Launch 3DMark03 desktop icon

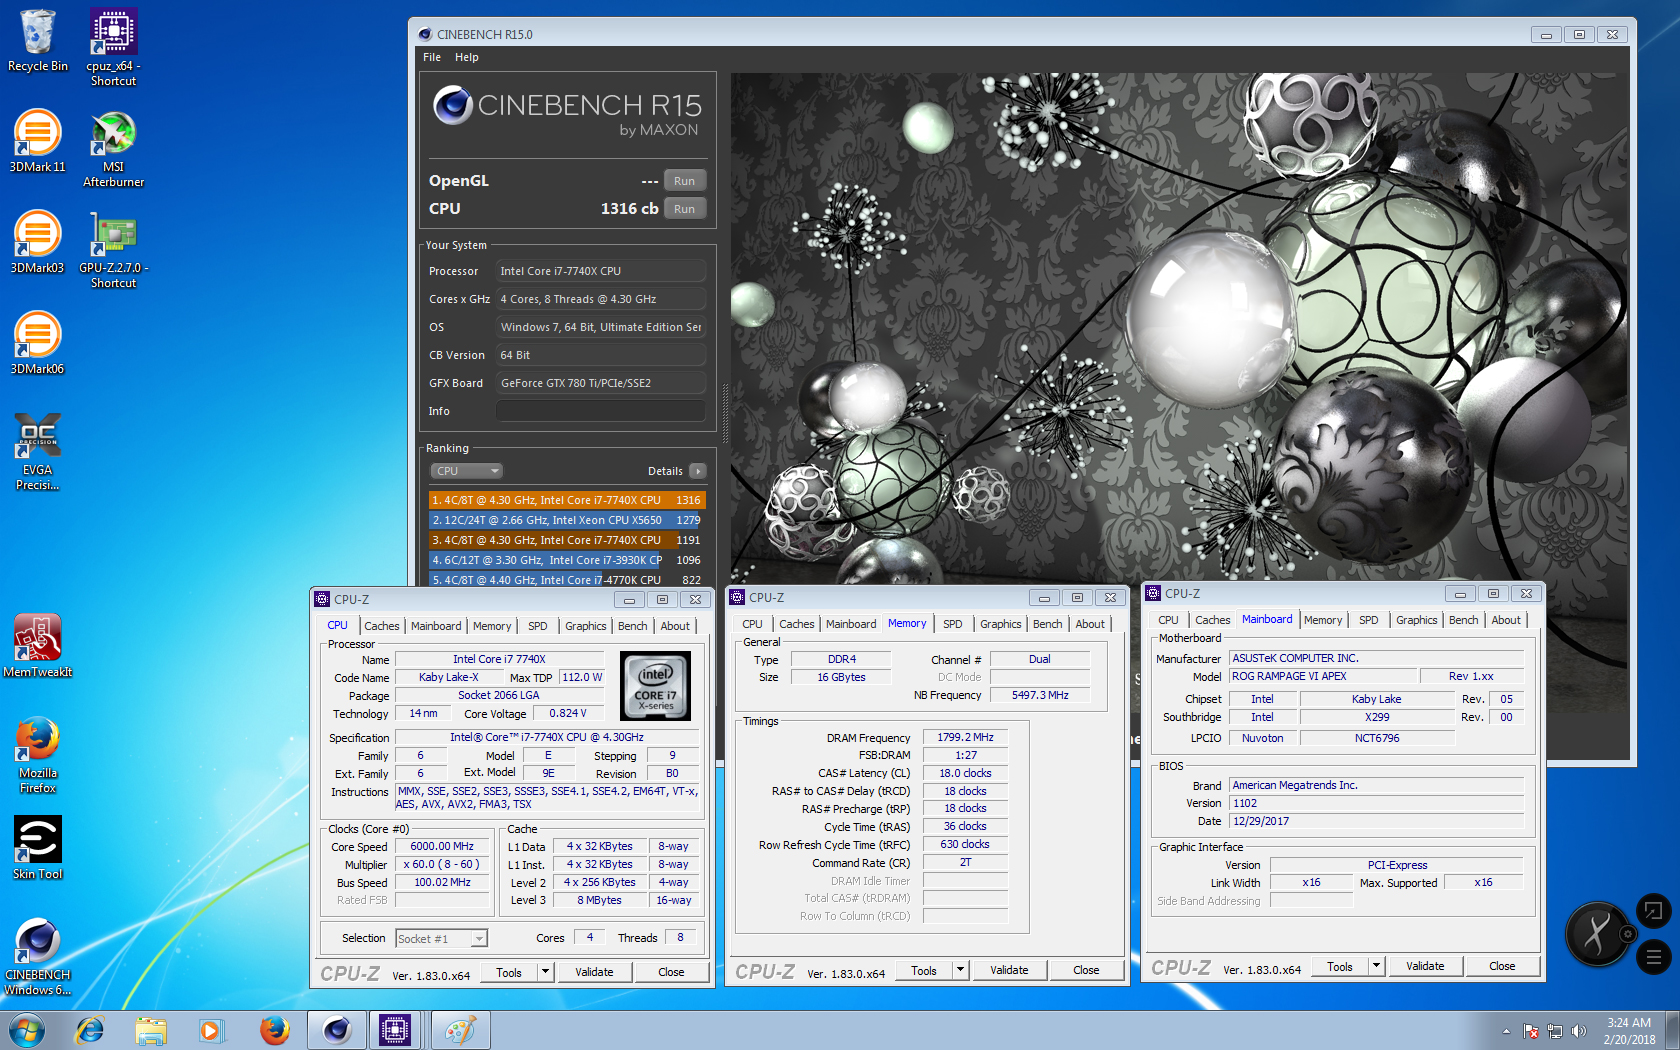[38, 242]
